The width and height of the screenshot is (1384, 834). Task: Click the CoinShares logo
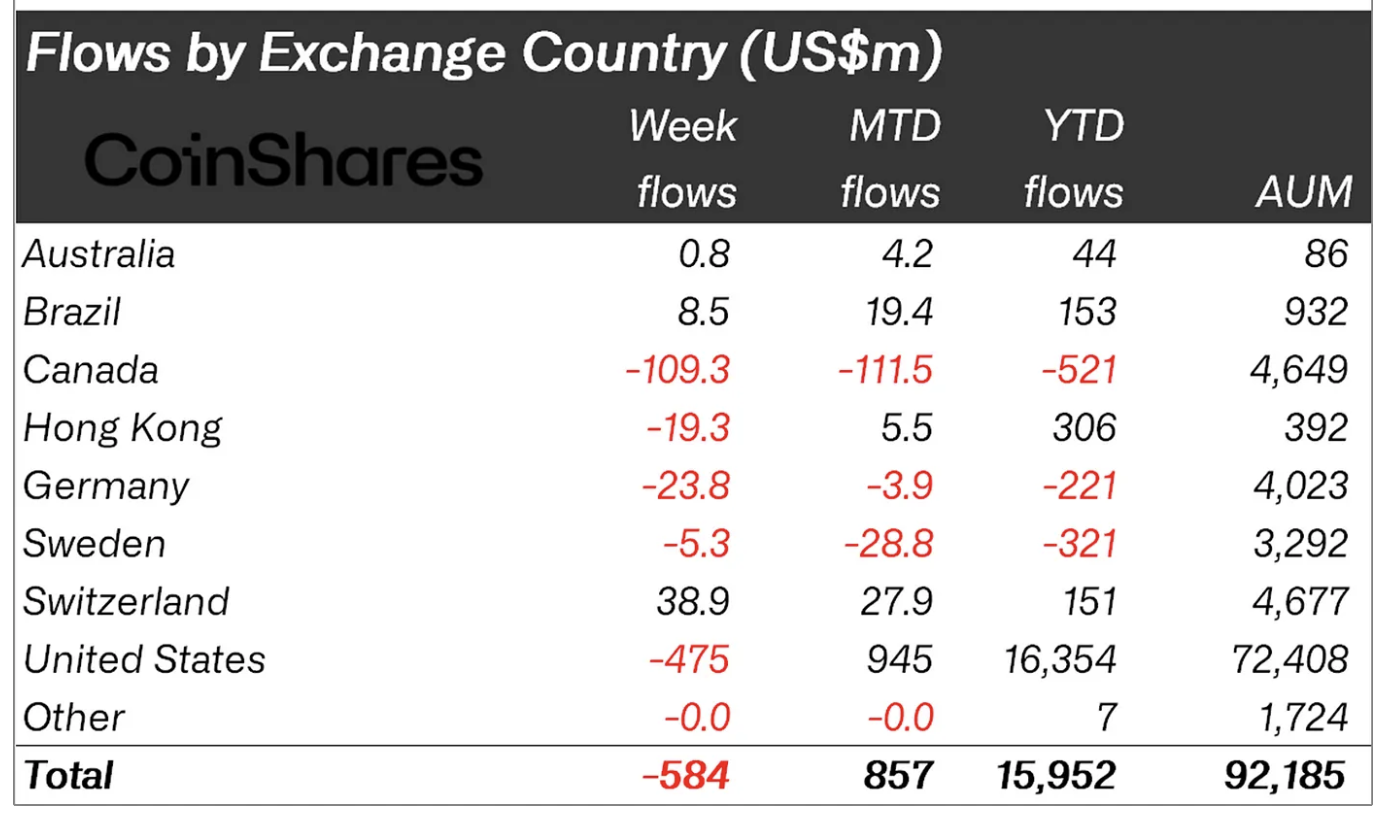click(x=283, y=161)
